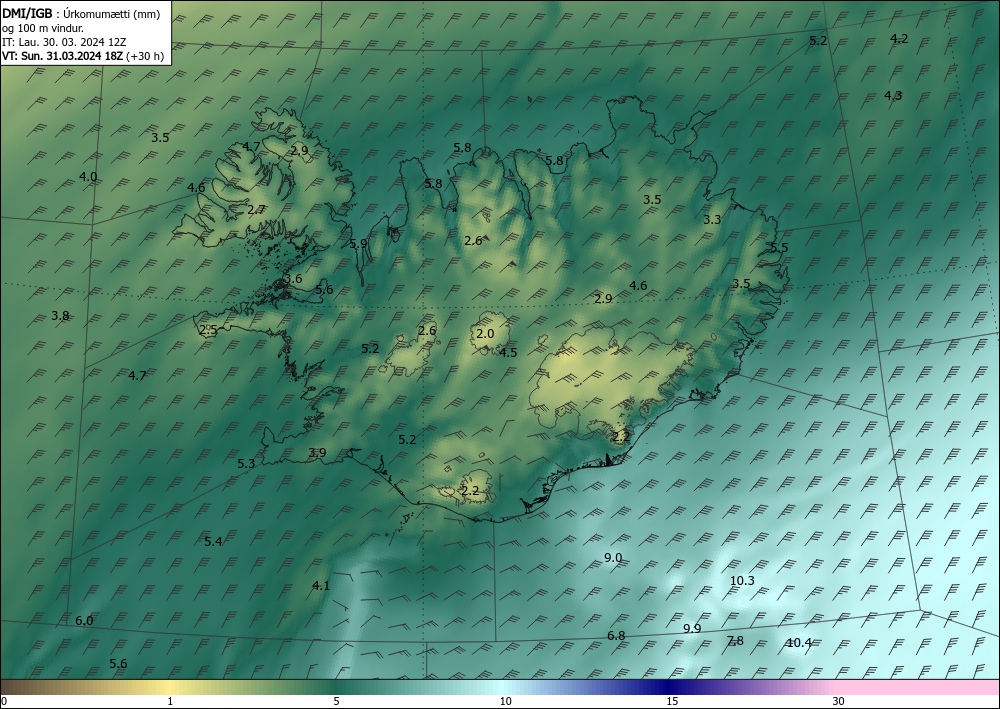Click the '5' label on the color scale

336,701
